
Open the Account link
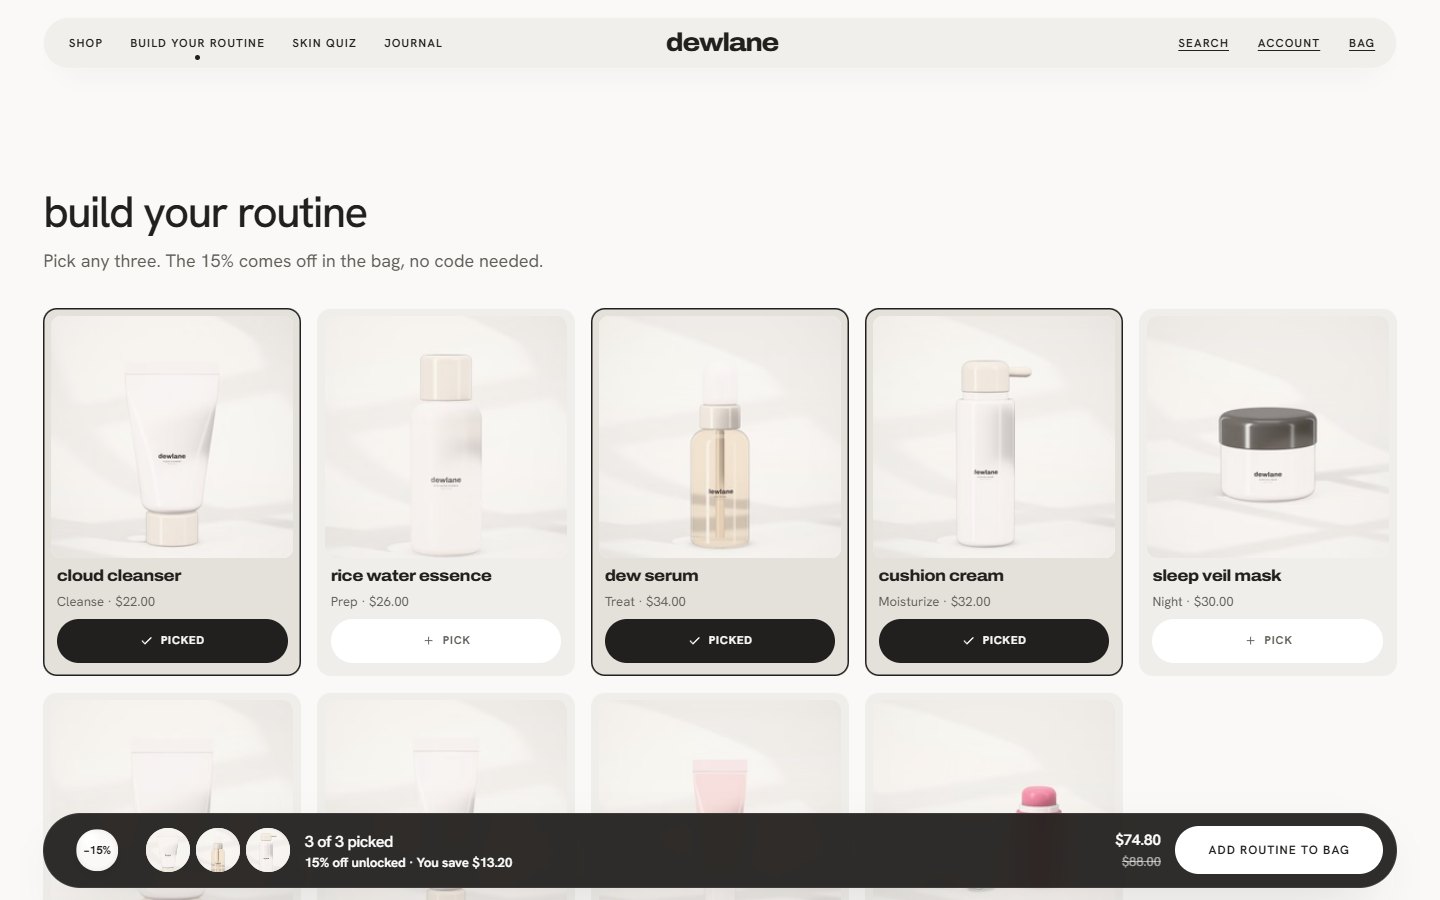pyautogui.click(x=1288, y=43)
